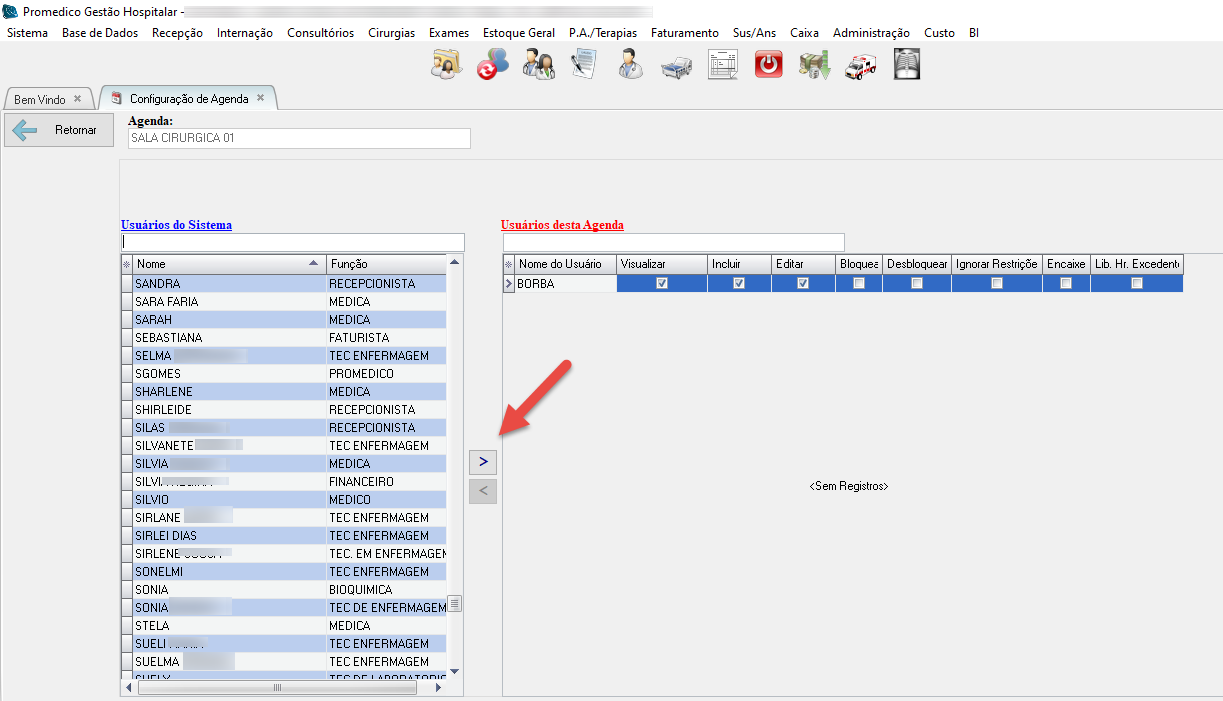Click the Retornar button

point(58,130)
